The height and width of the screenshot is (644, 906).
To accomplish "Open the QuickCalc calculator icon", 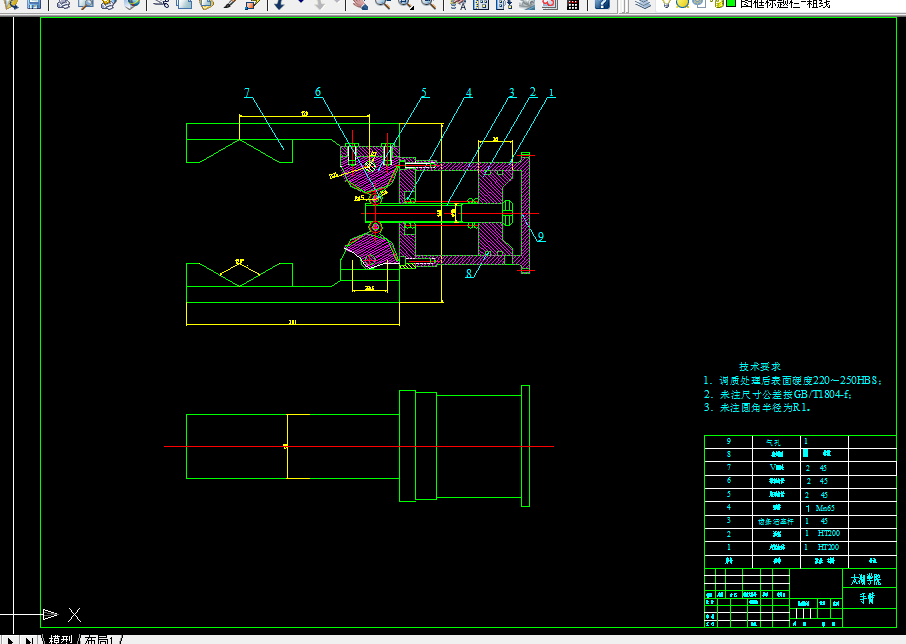I will coord(573,5).
